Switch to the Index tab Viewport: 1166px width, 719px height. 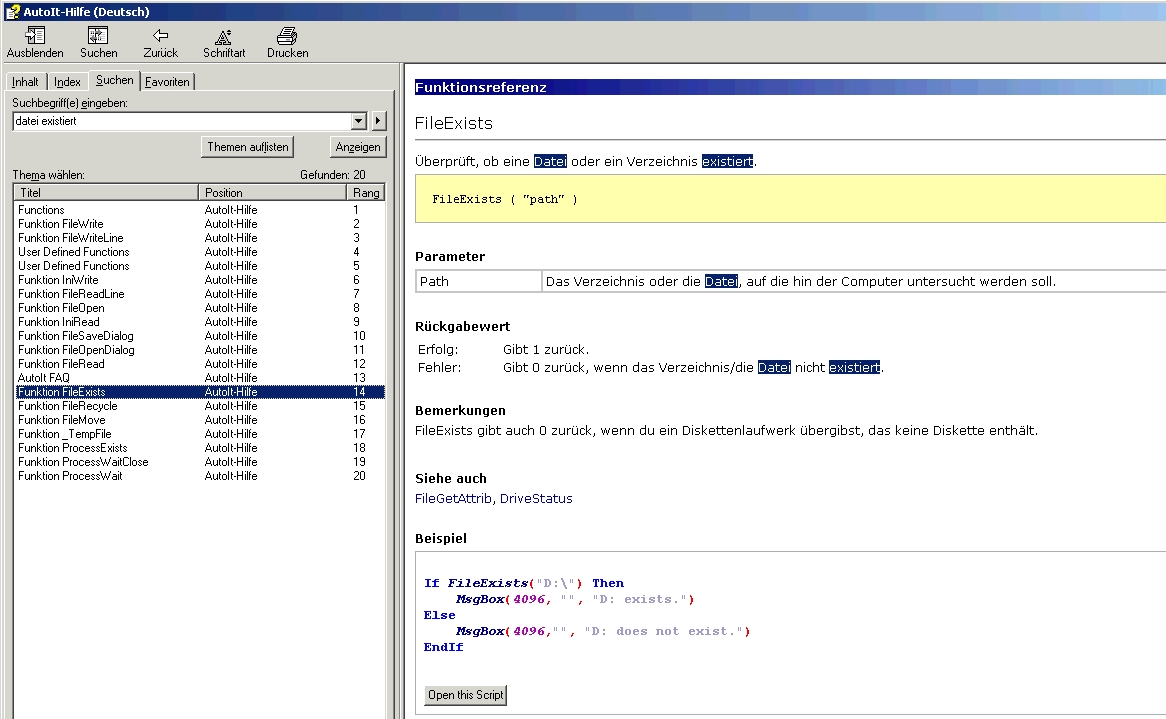[67, 82]
